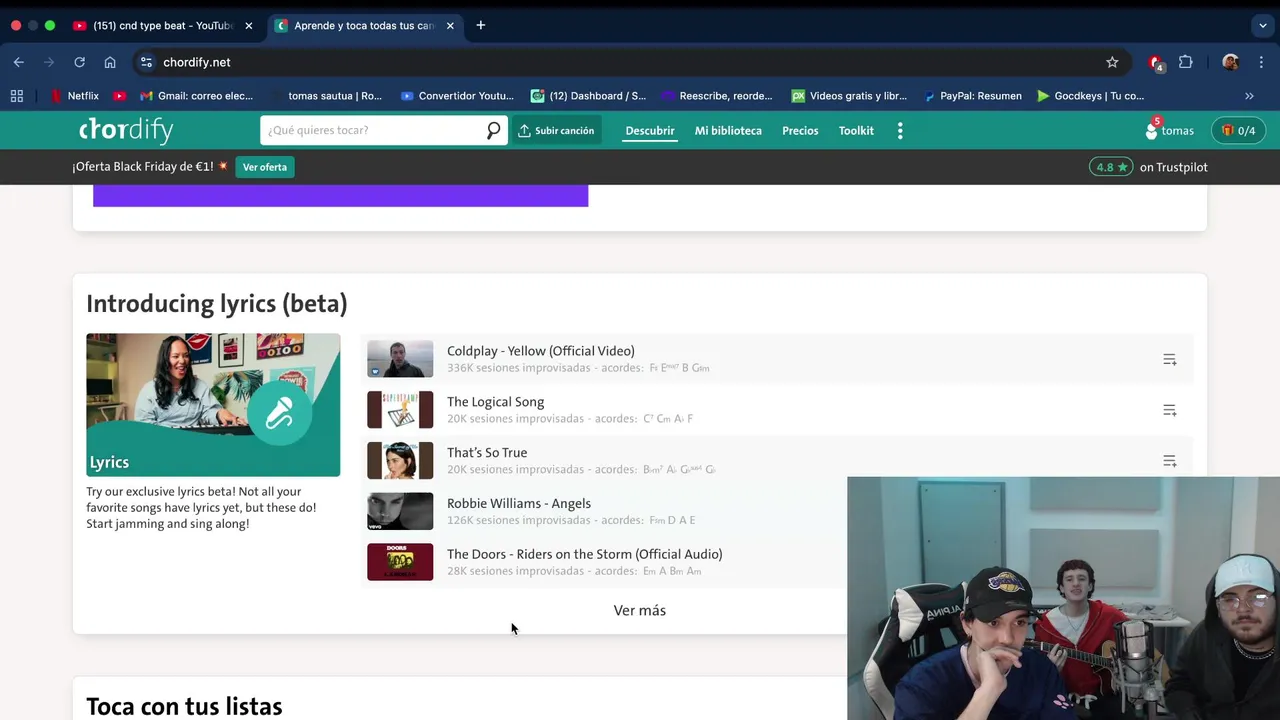This screenshot has width=1280, height=720.
Task: Open the Precios page
Action: (x=800, y=131)
